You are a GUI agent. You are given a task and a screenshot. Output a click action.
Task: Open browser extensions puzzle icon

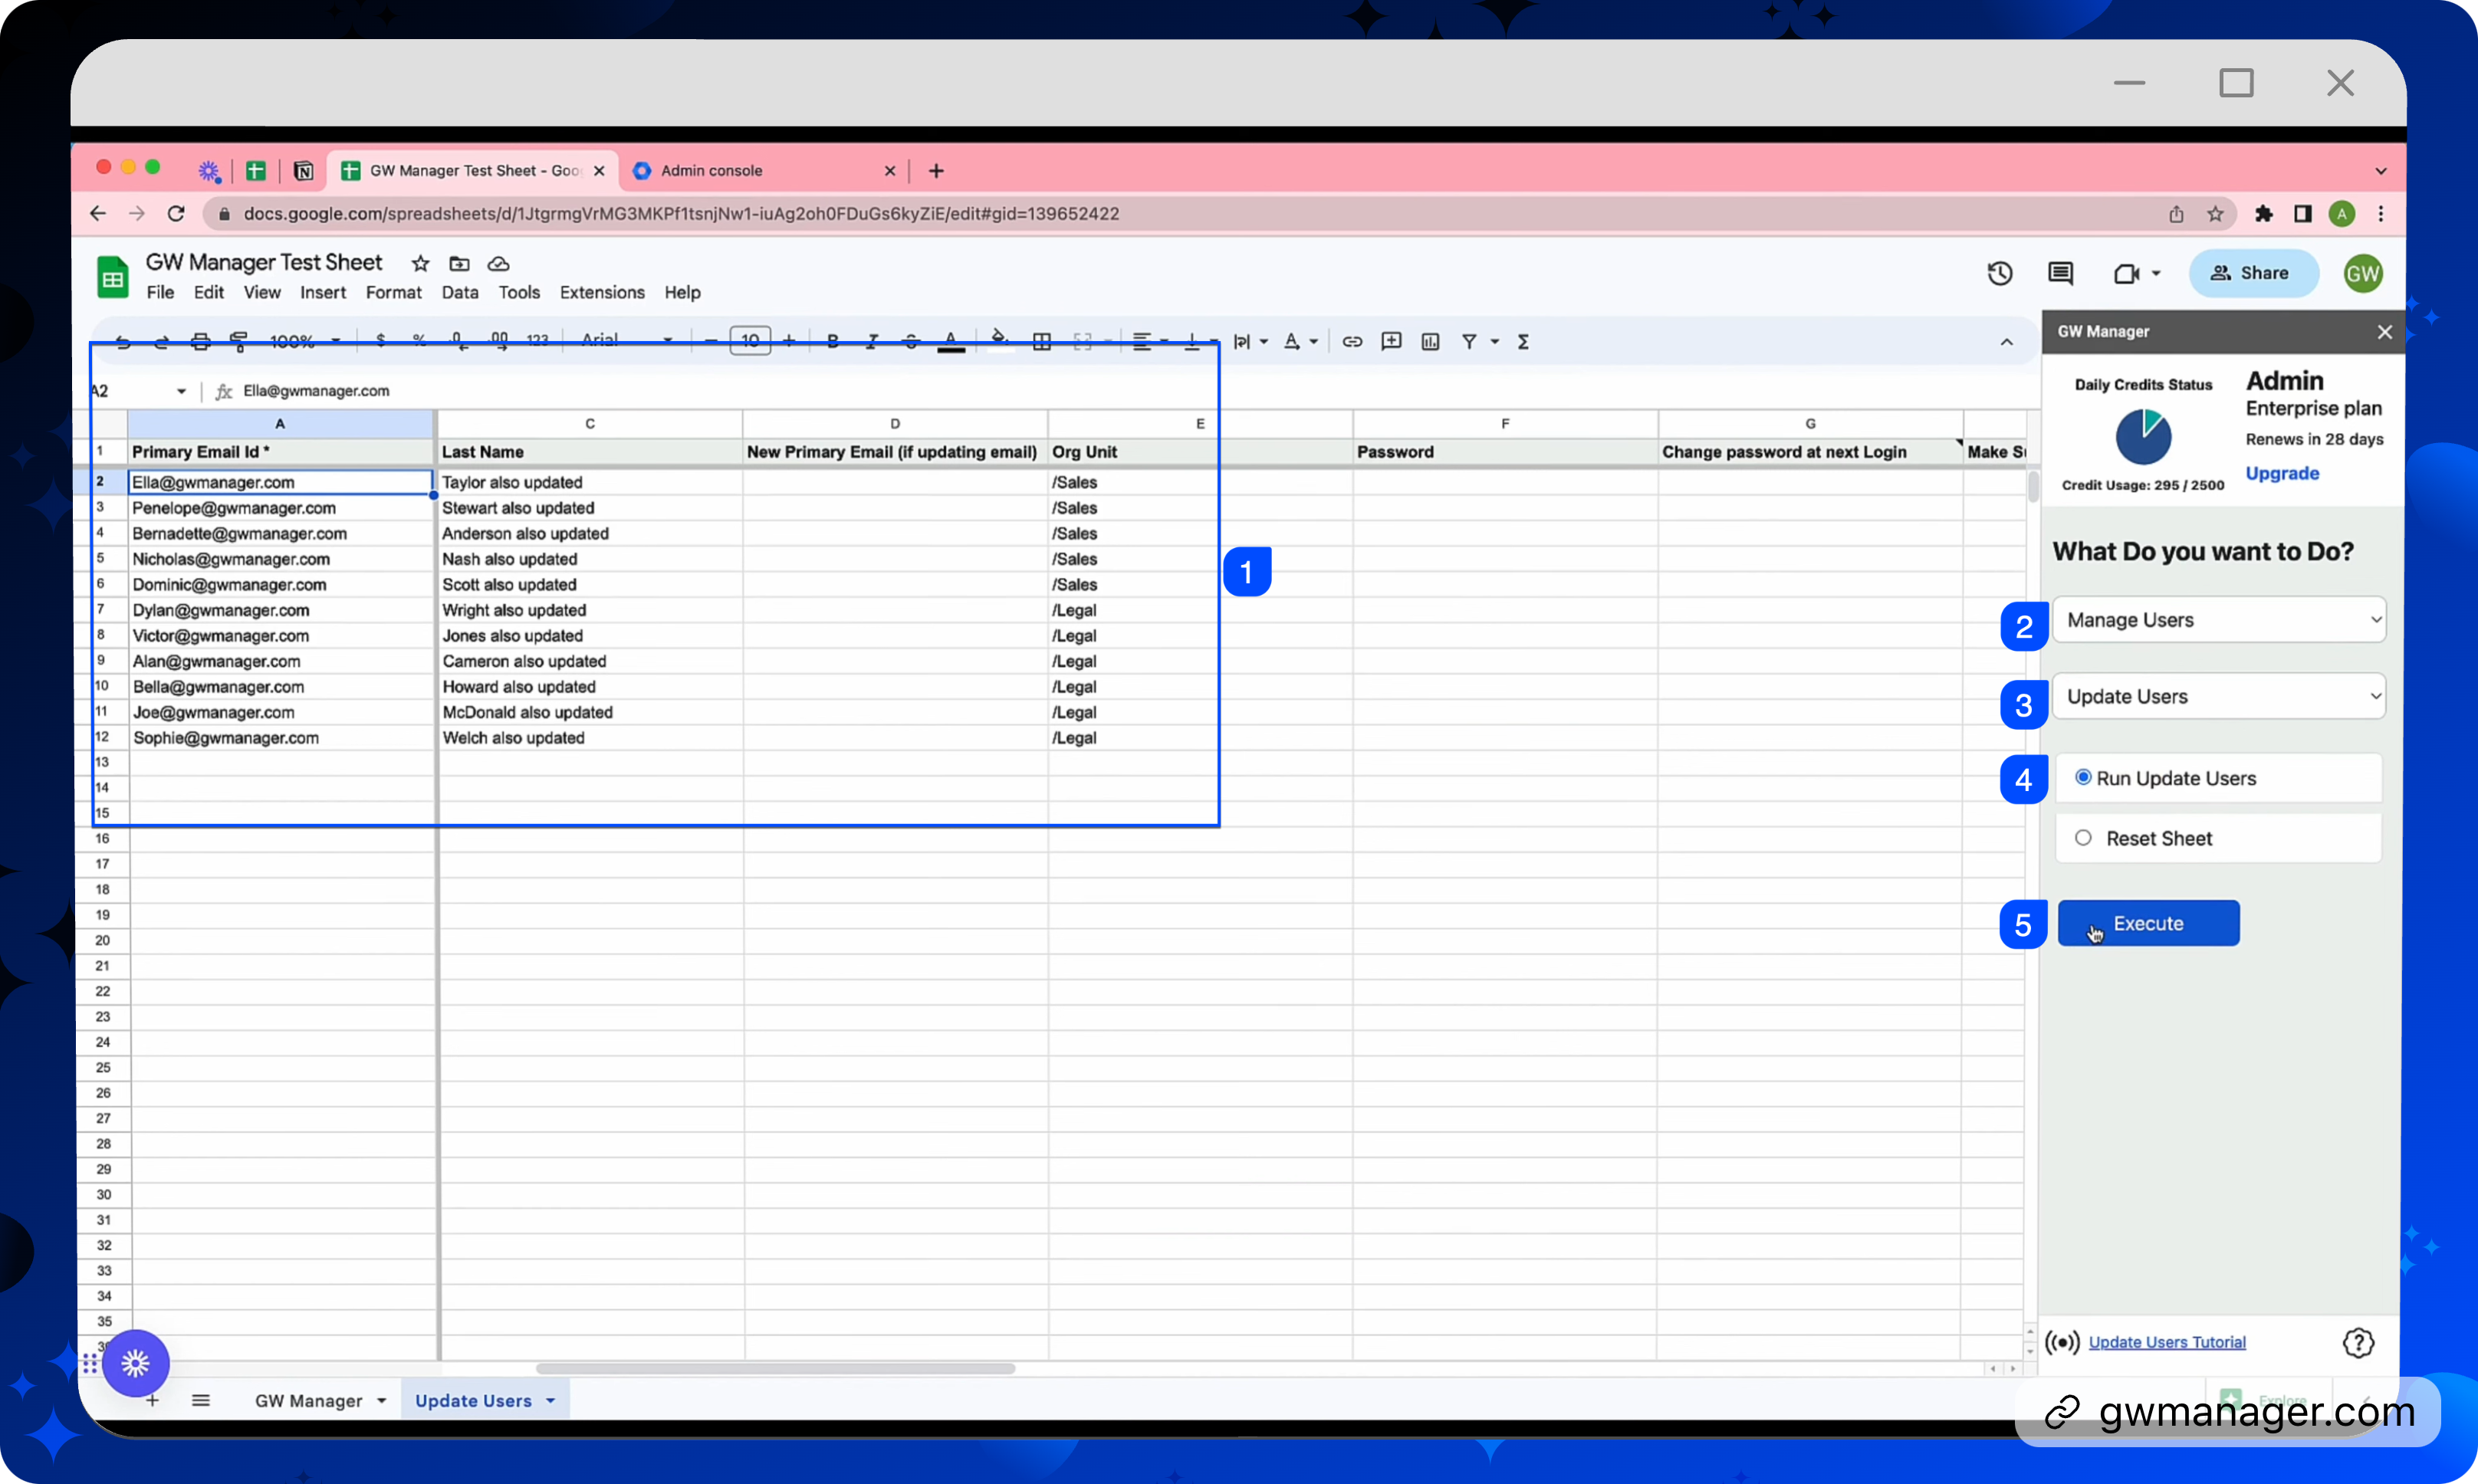pos(2263,214)
